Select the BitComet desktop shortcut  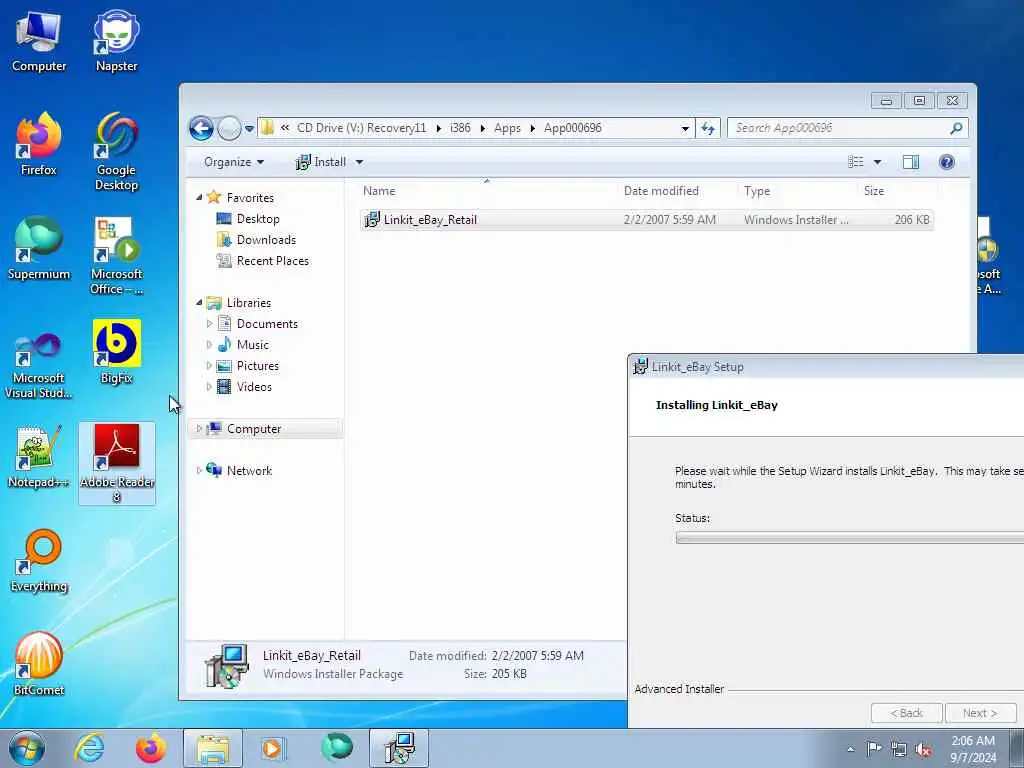pos(39,664)
